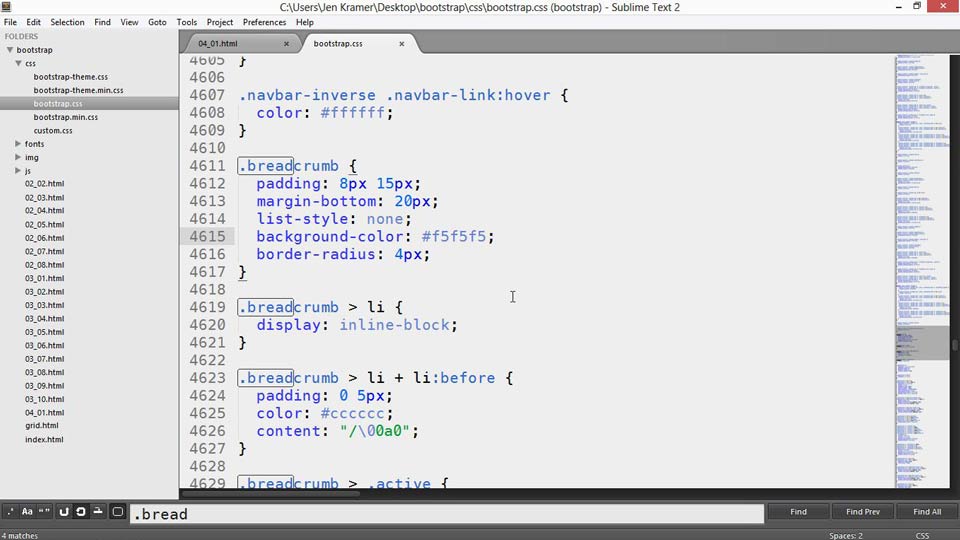Open 04_01.html in sidebar
This screenshot has height=540, width=960.
click(x=44, y=413)
